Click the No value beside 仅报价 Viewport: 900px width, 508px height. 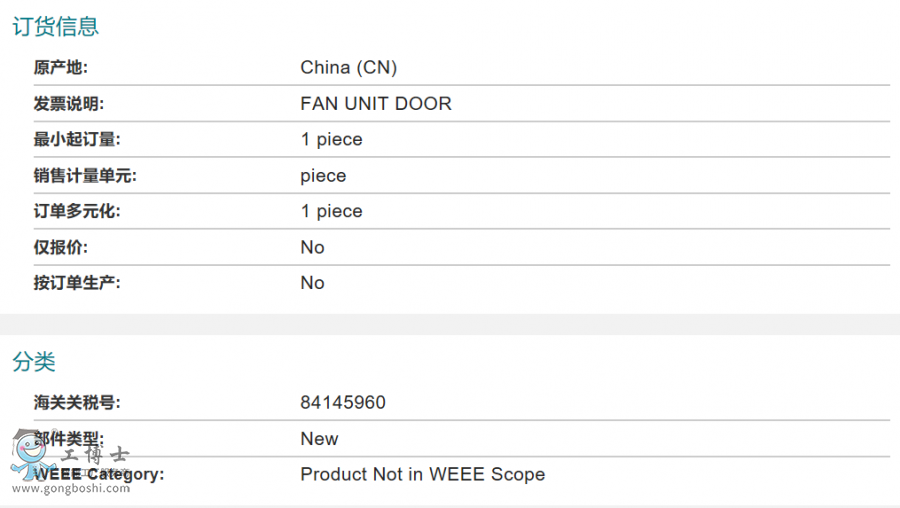coord(312,248)
